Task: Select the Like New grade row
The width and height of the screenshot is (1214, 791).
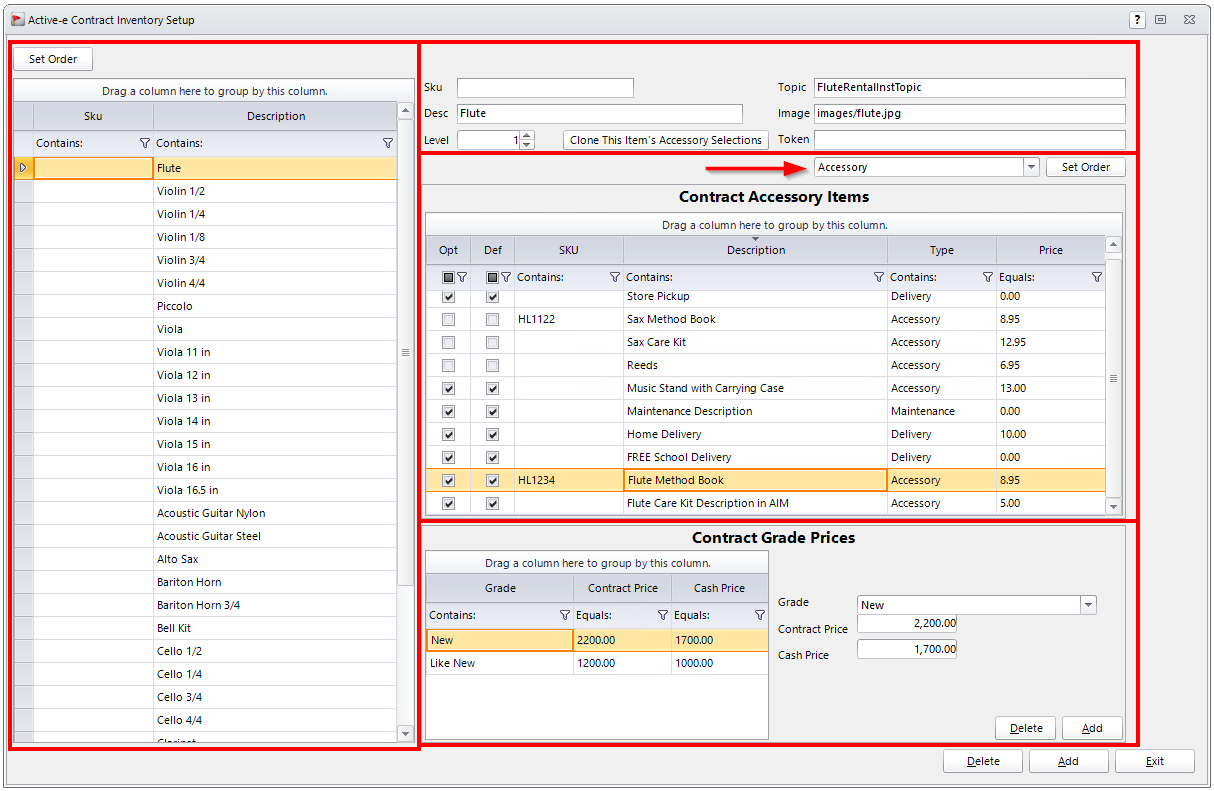Action: (597, 663)
